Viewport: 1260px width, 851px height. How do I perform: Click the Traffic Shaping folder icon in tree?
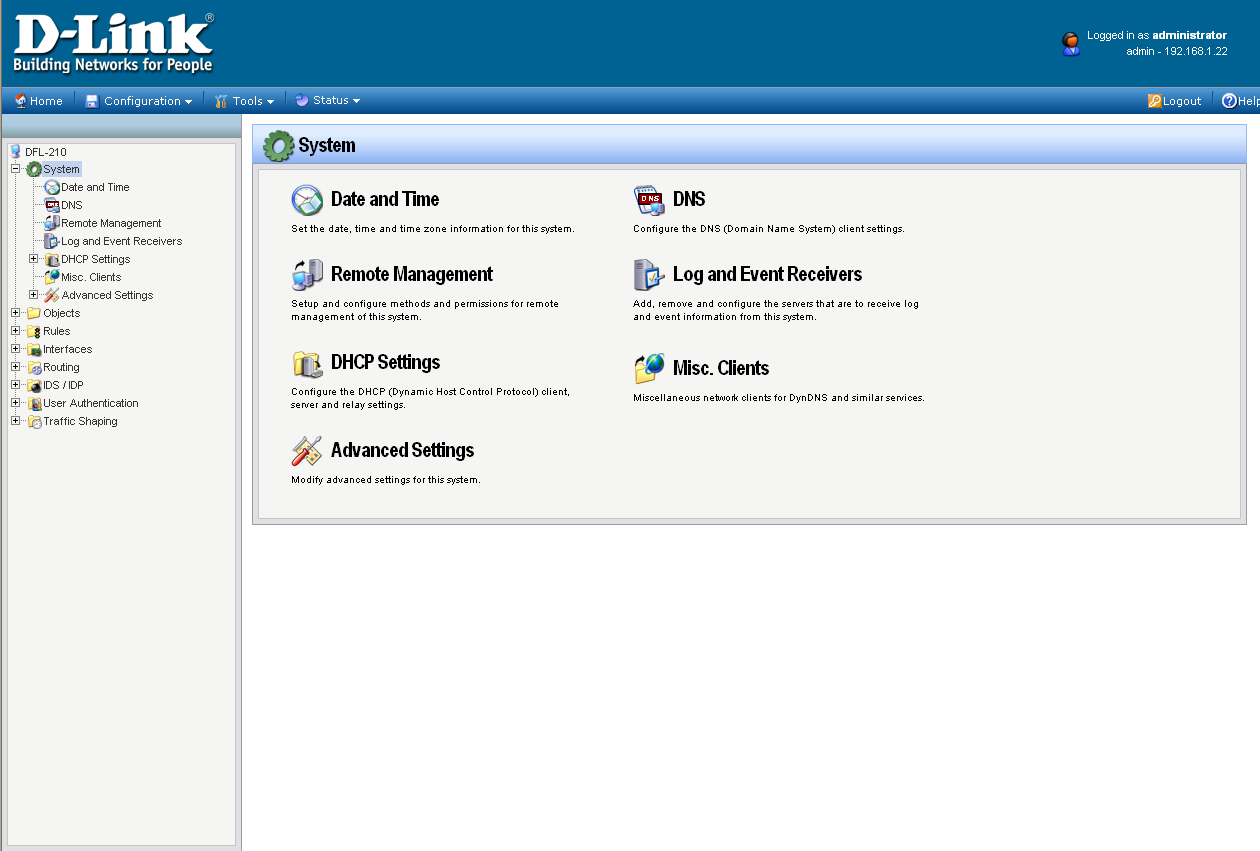(34, 421)
